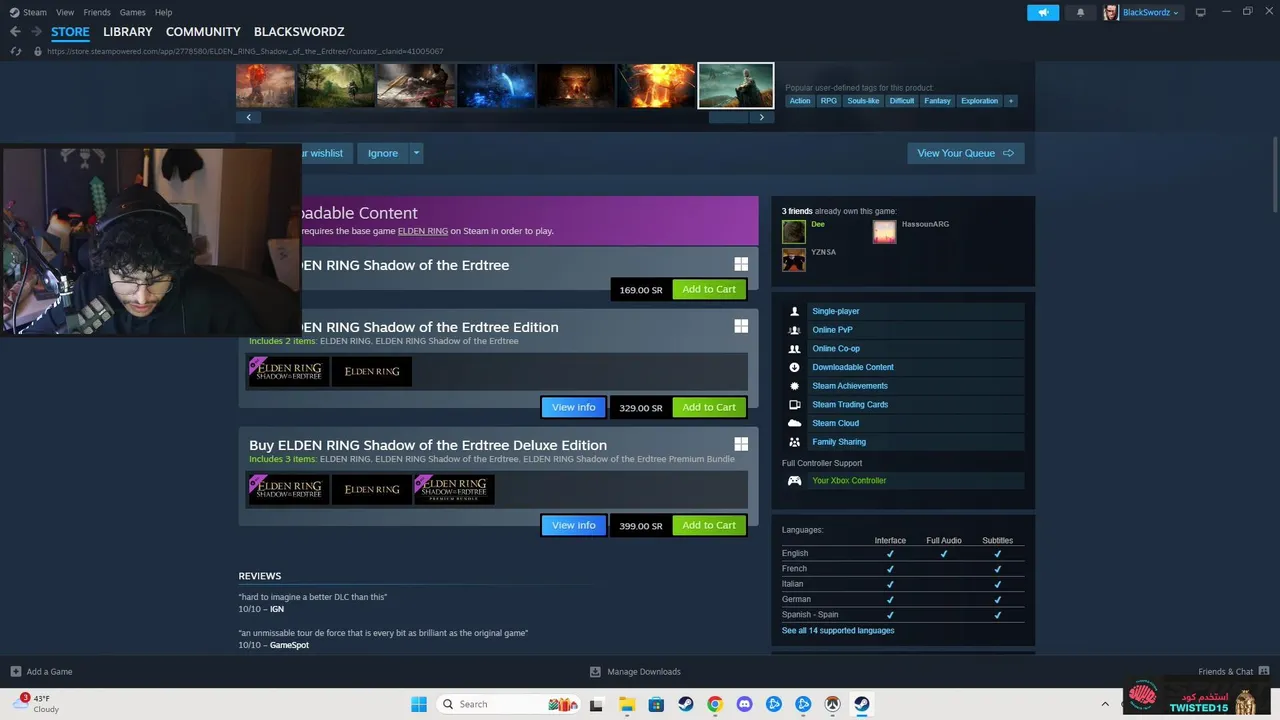Screen dimensions: 1280x720
Task: Add the 329.00 SR edition to cart
Action: [709, 407]
